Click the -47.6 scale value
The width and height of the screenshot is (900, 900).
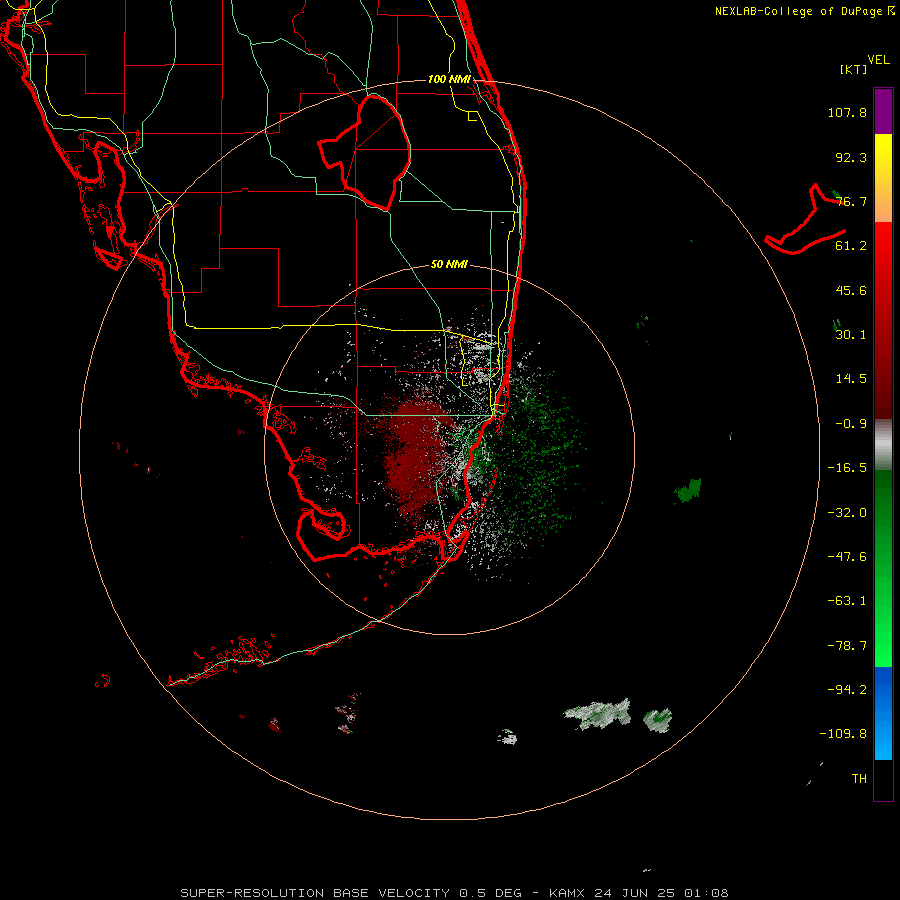847,557
